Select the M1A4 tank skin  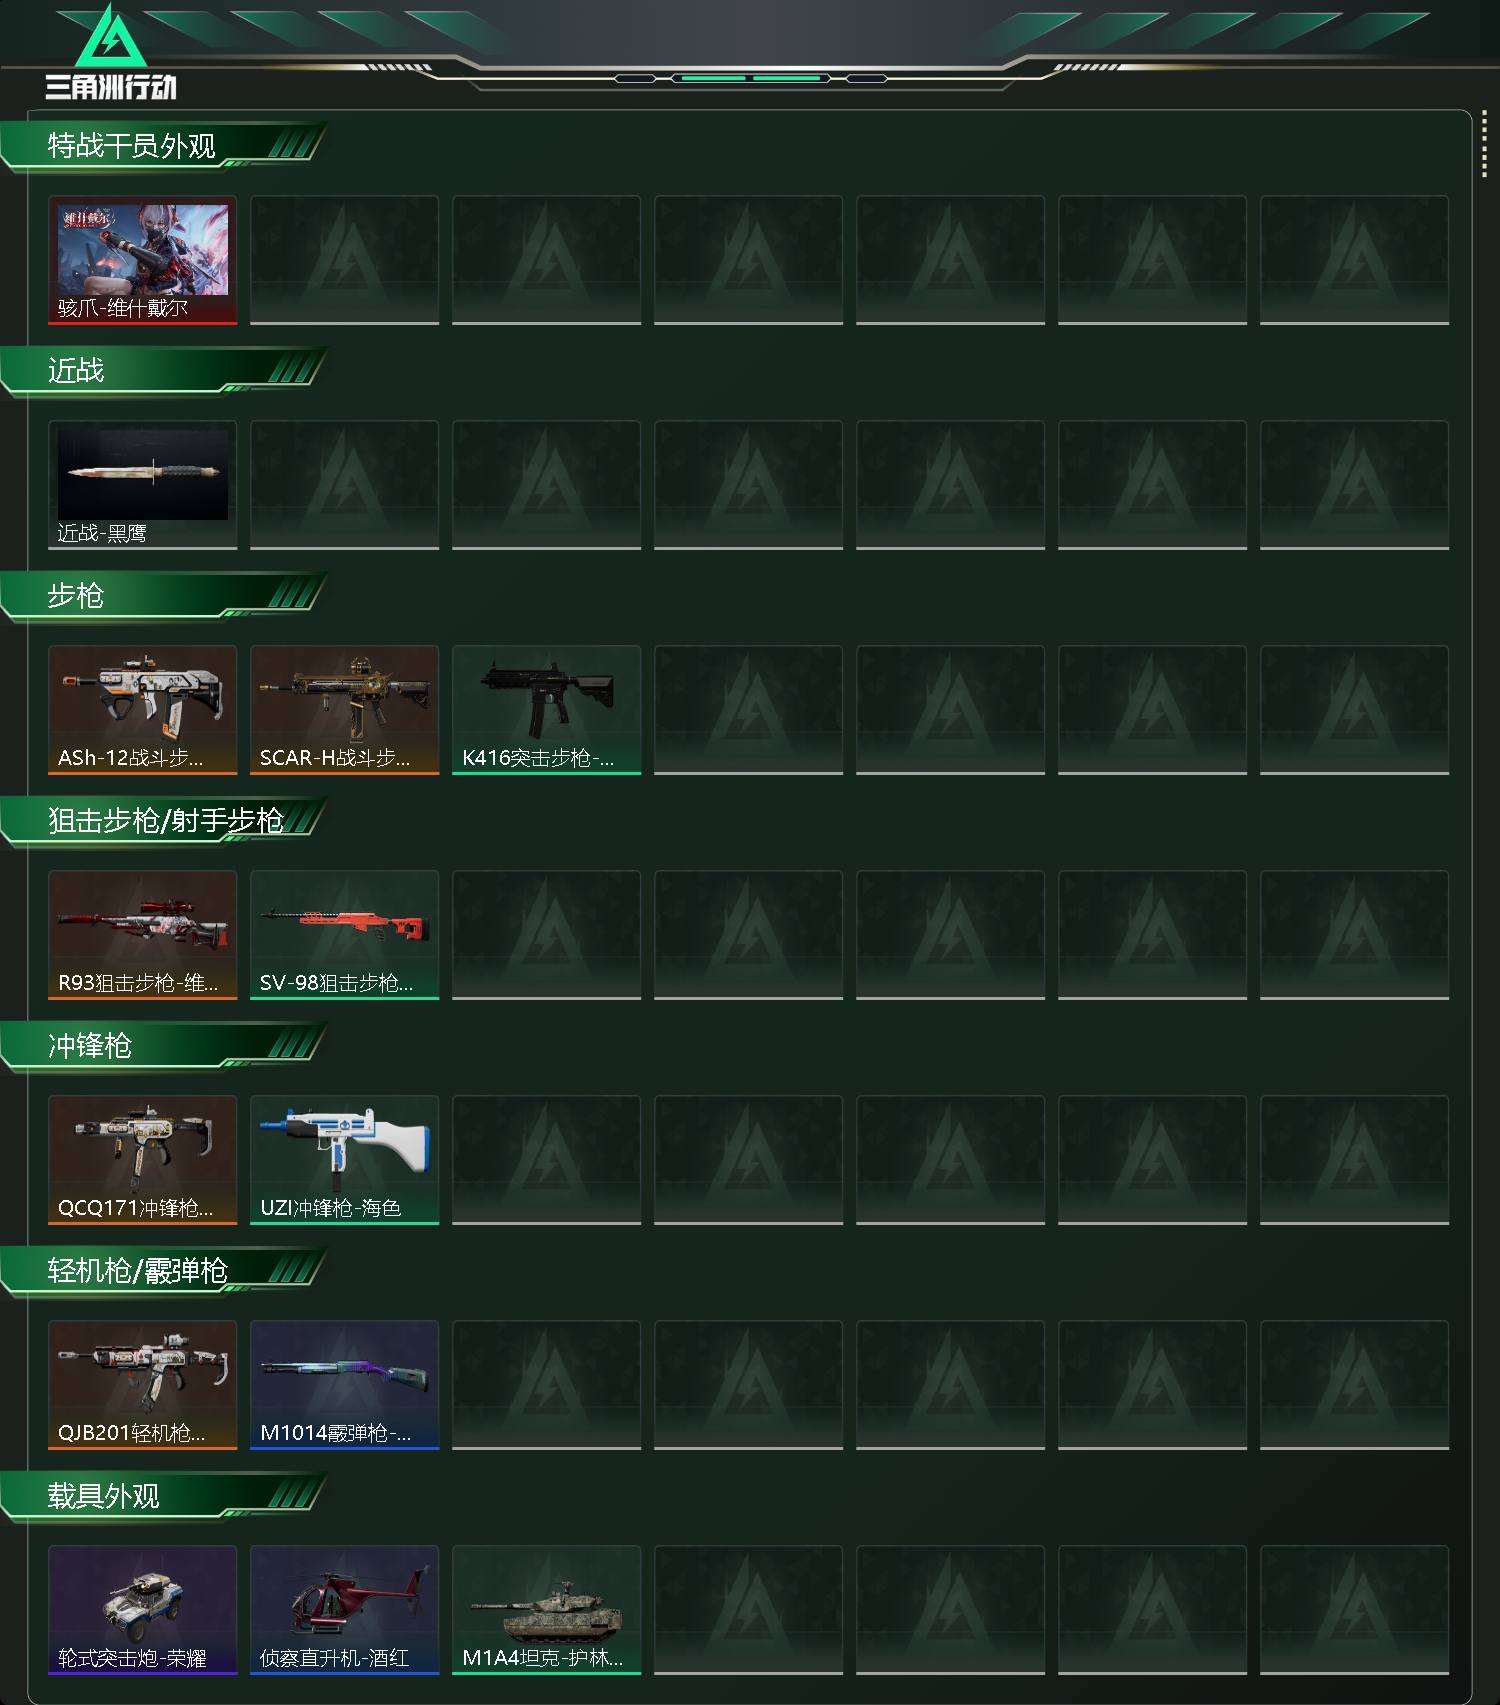pyautogui.click(x=547, y=1610)
